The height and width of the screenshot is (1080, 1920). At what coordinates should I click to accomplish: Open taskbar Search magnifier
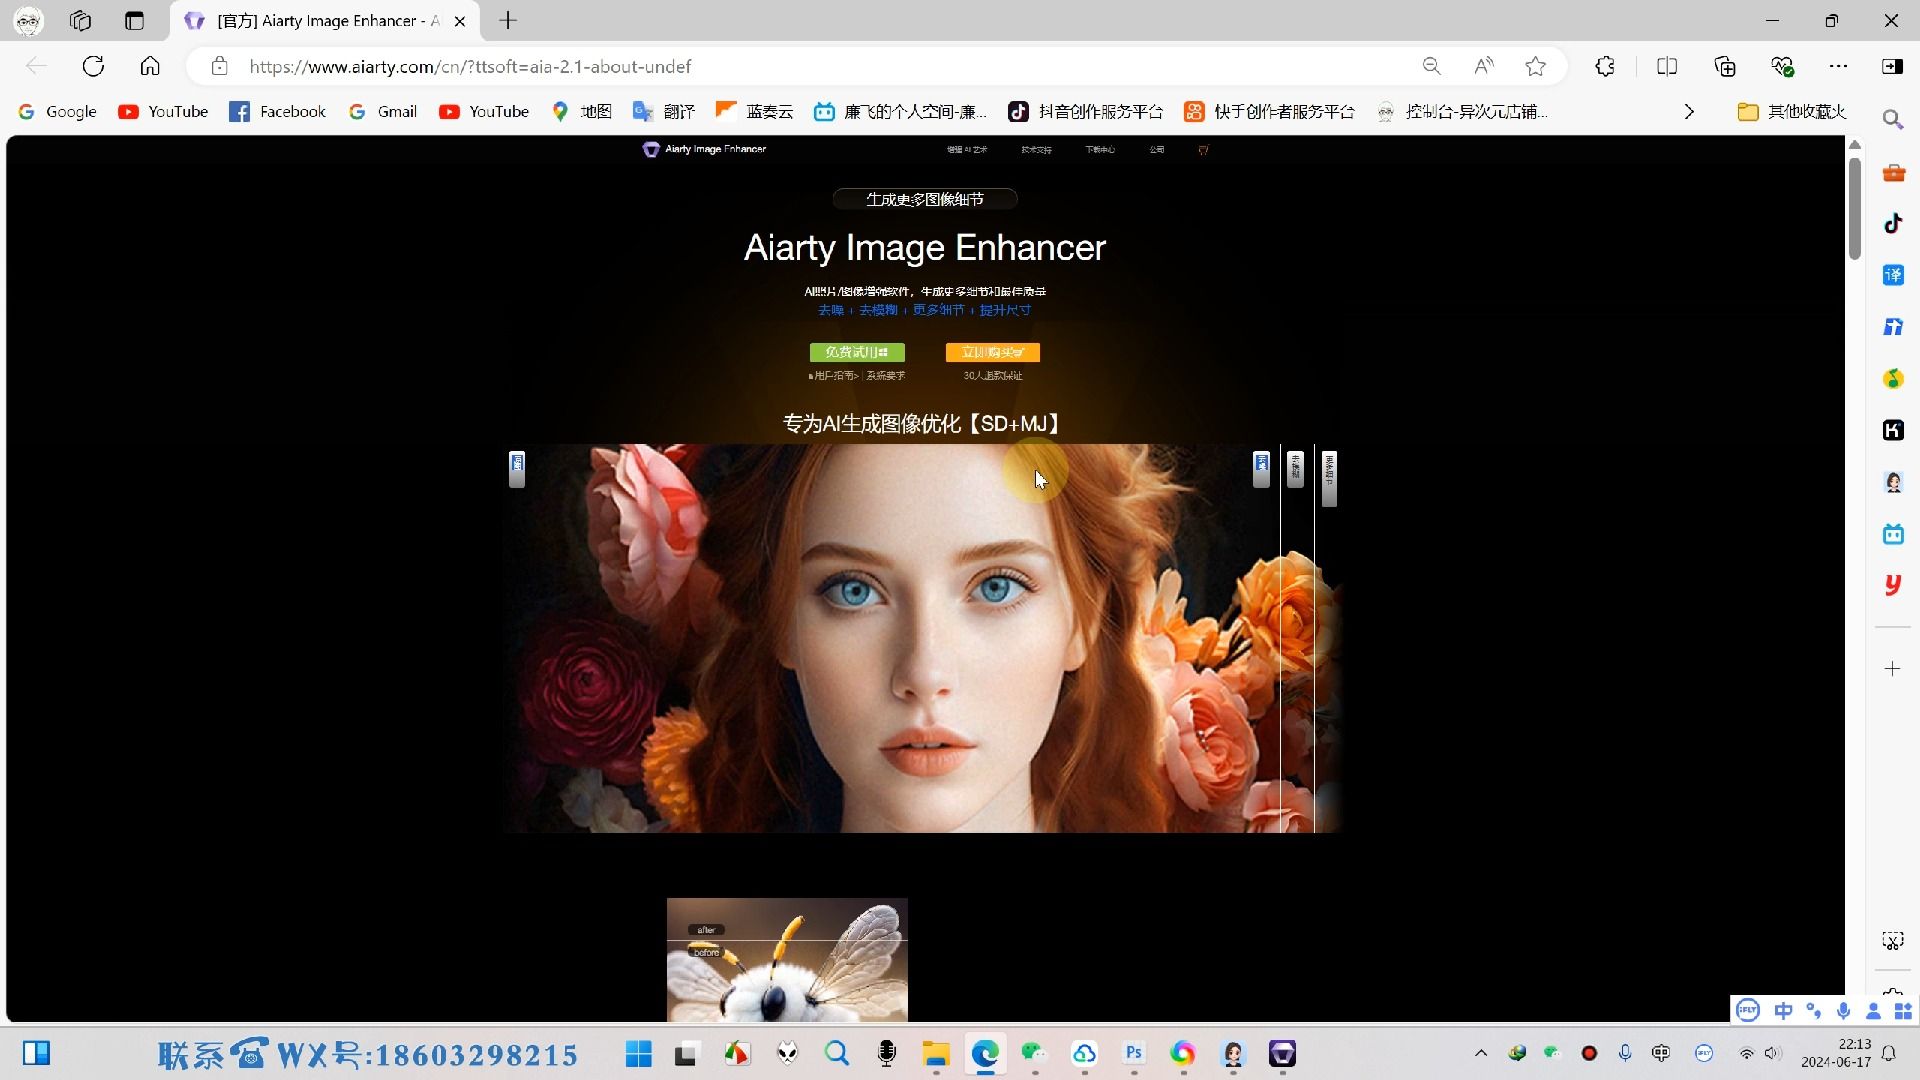837,1054
